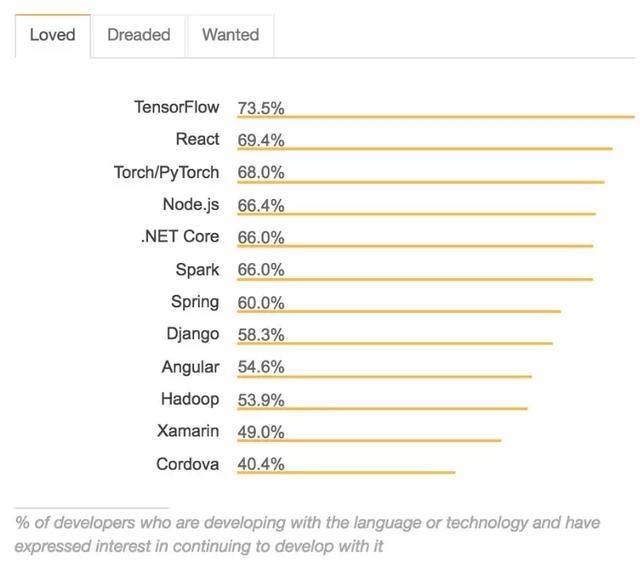Click the Django label

(193, 334)
